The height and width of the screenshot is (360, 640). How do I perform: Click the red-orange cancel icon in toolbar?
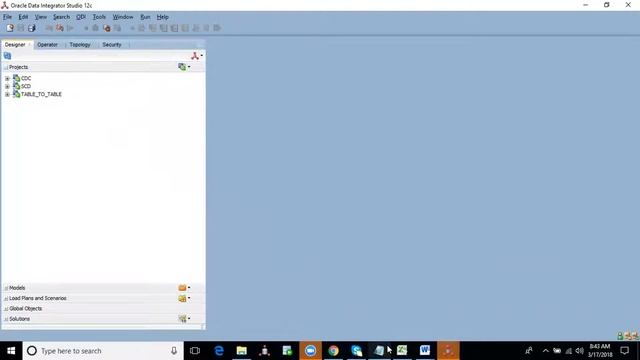tap(107, 28)
